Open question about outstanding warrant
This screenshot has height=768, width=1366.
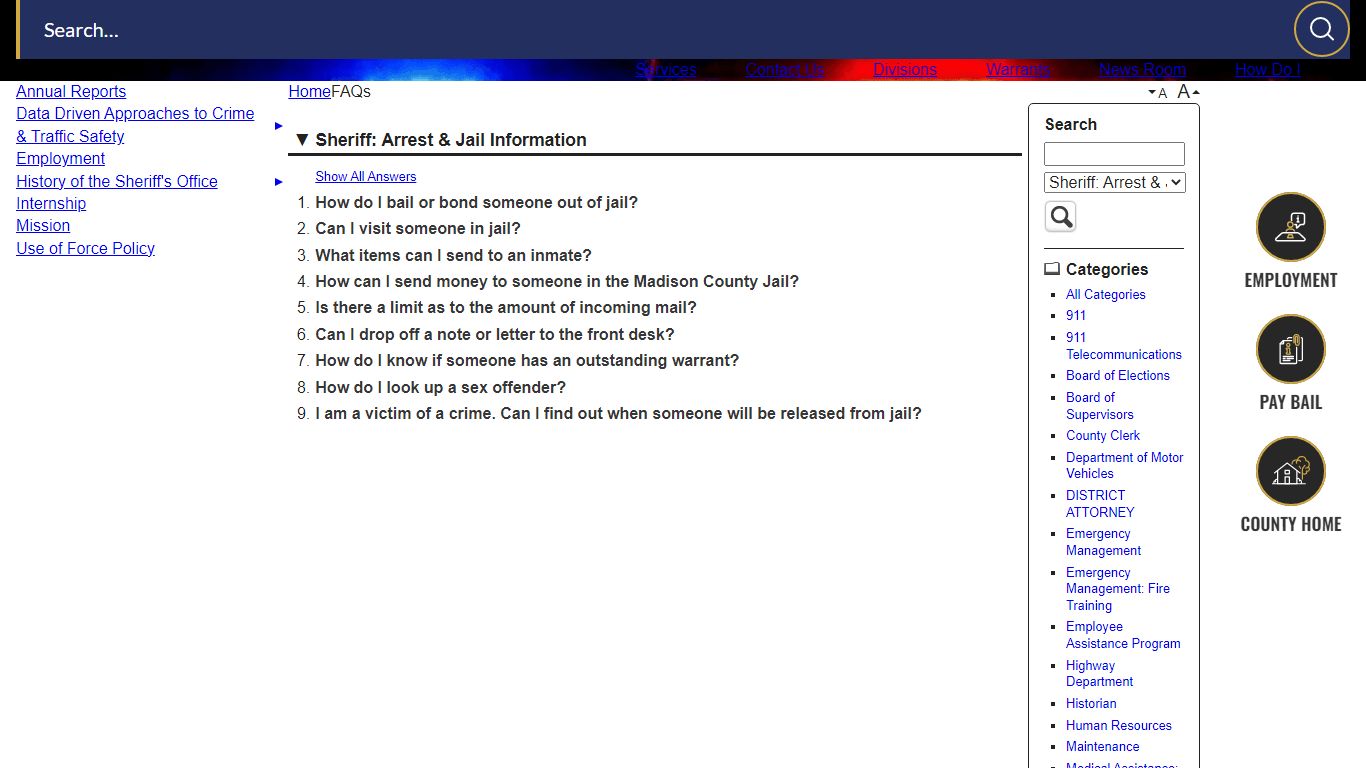(527, 361)
